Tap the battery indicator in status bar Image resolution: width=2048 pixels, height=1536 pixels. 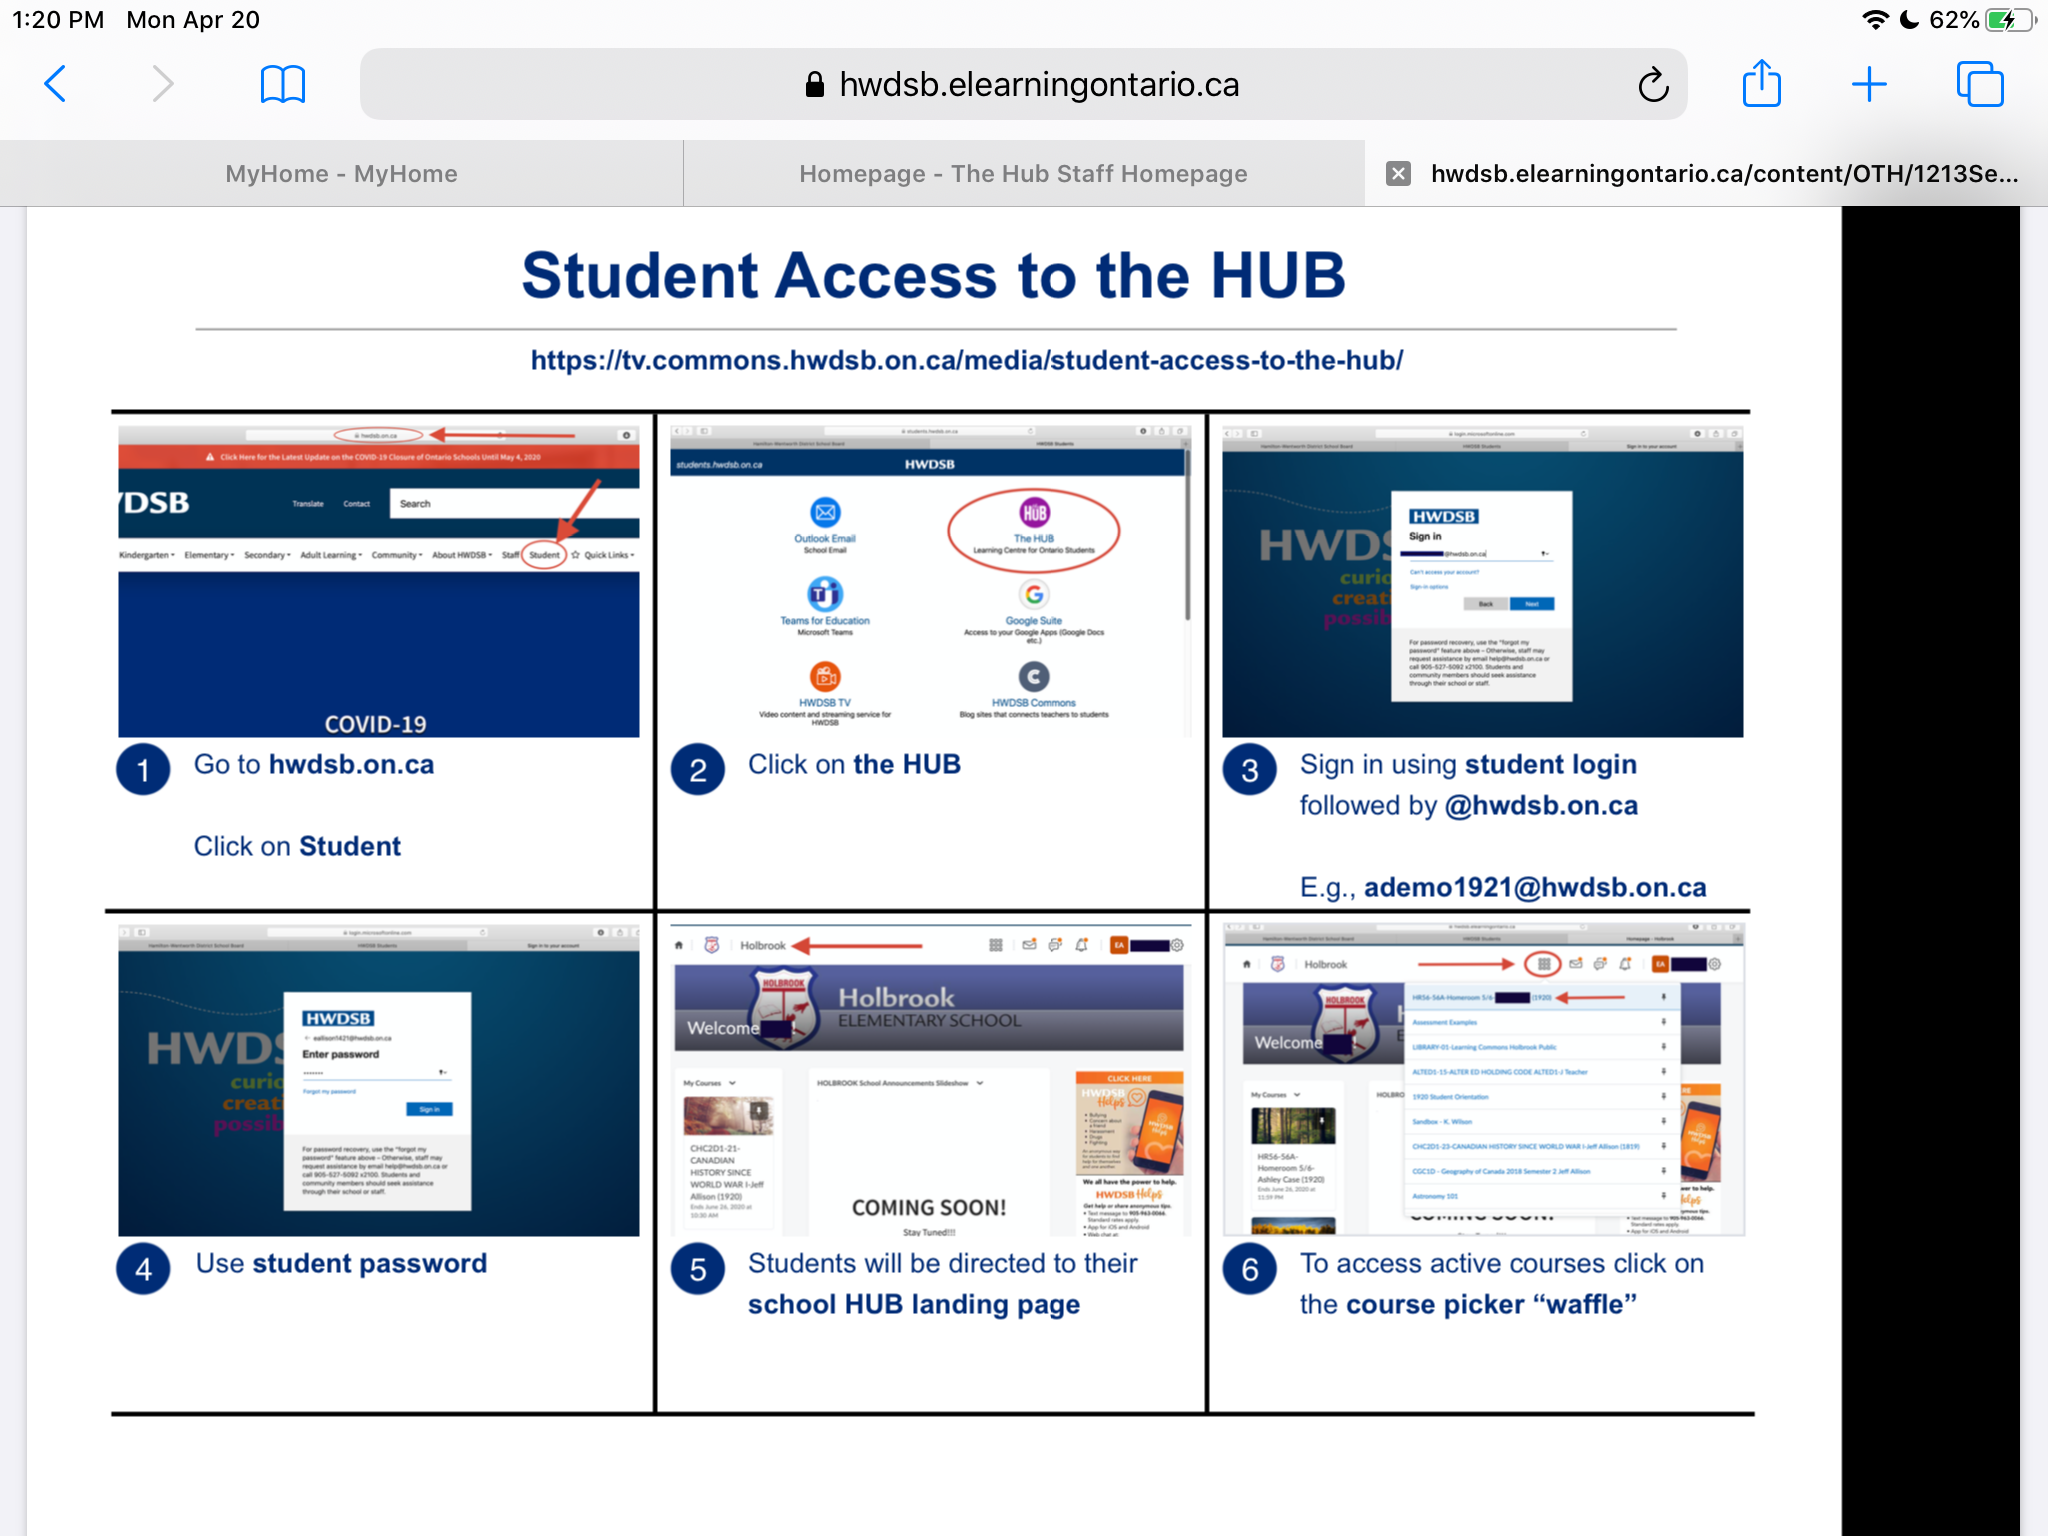tap(2011, 20)
